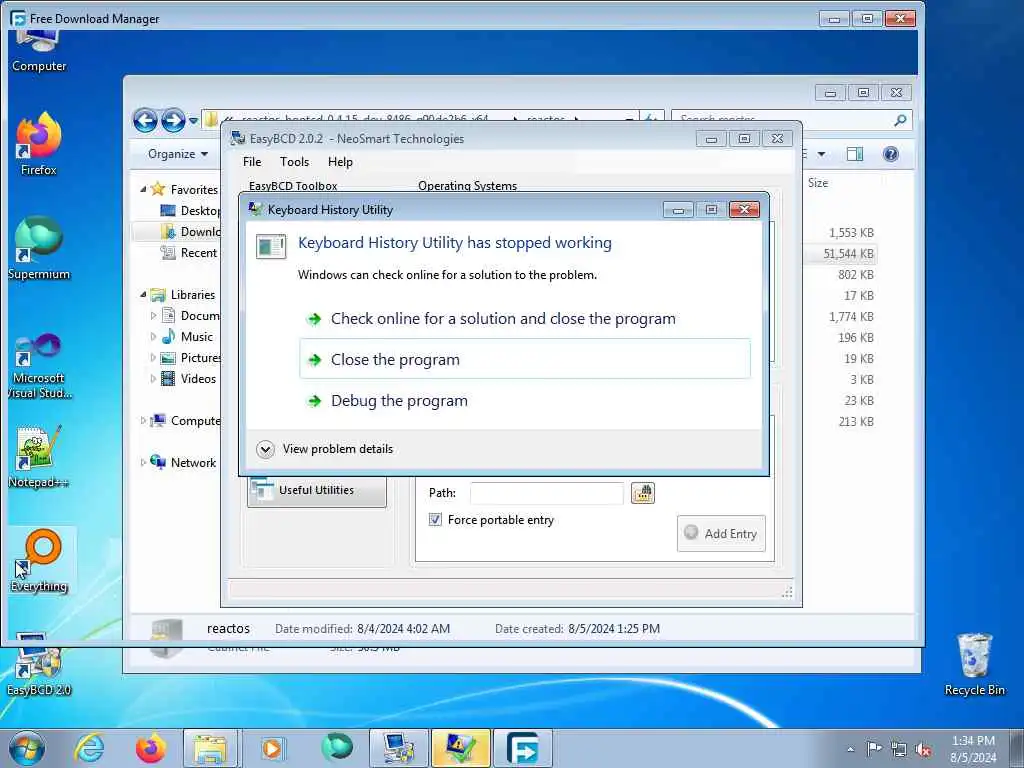Viewport: 1024px width, 768px height.
Task: Uncheck Force portable entry checkbox
Action: (x=435, y=520)
